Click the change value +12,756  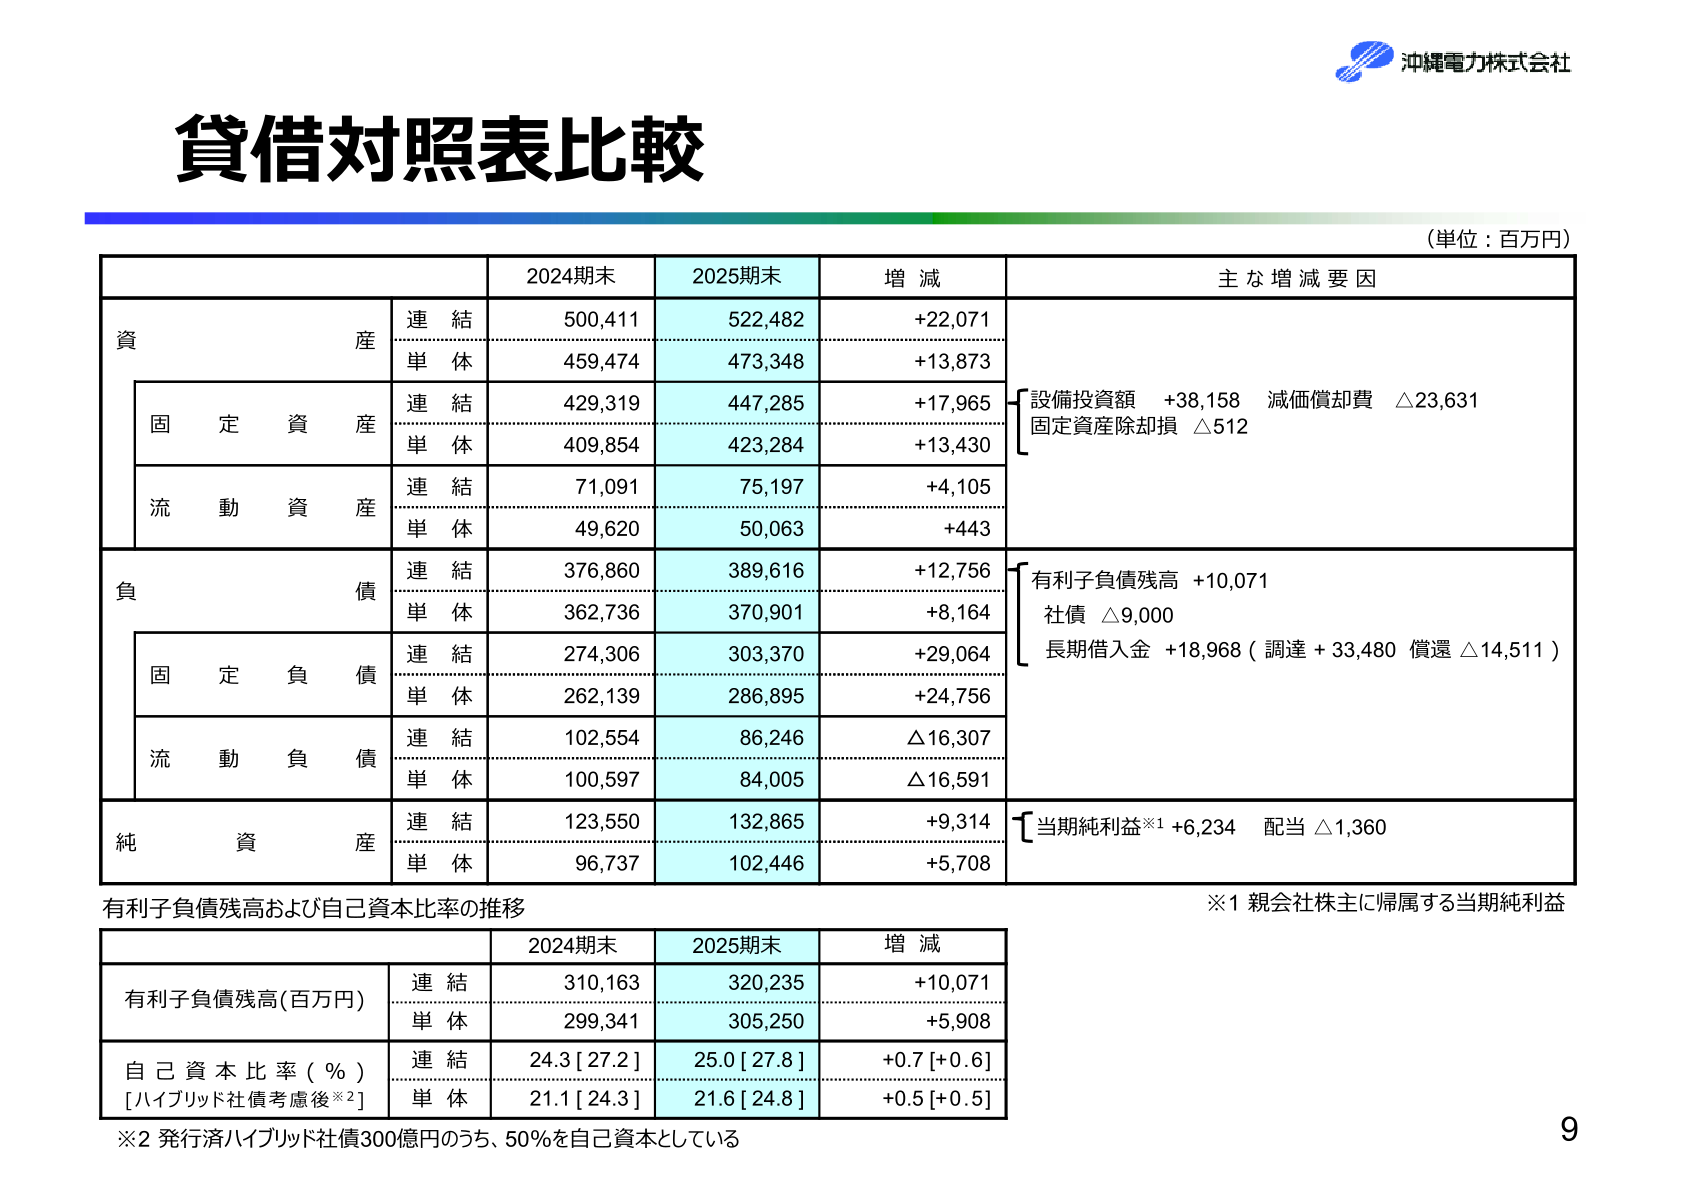(952, 570)
